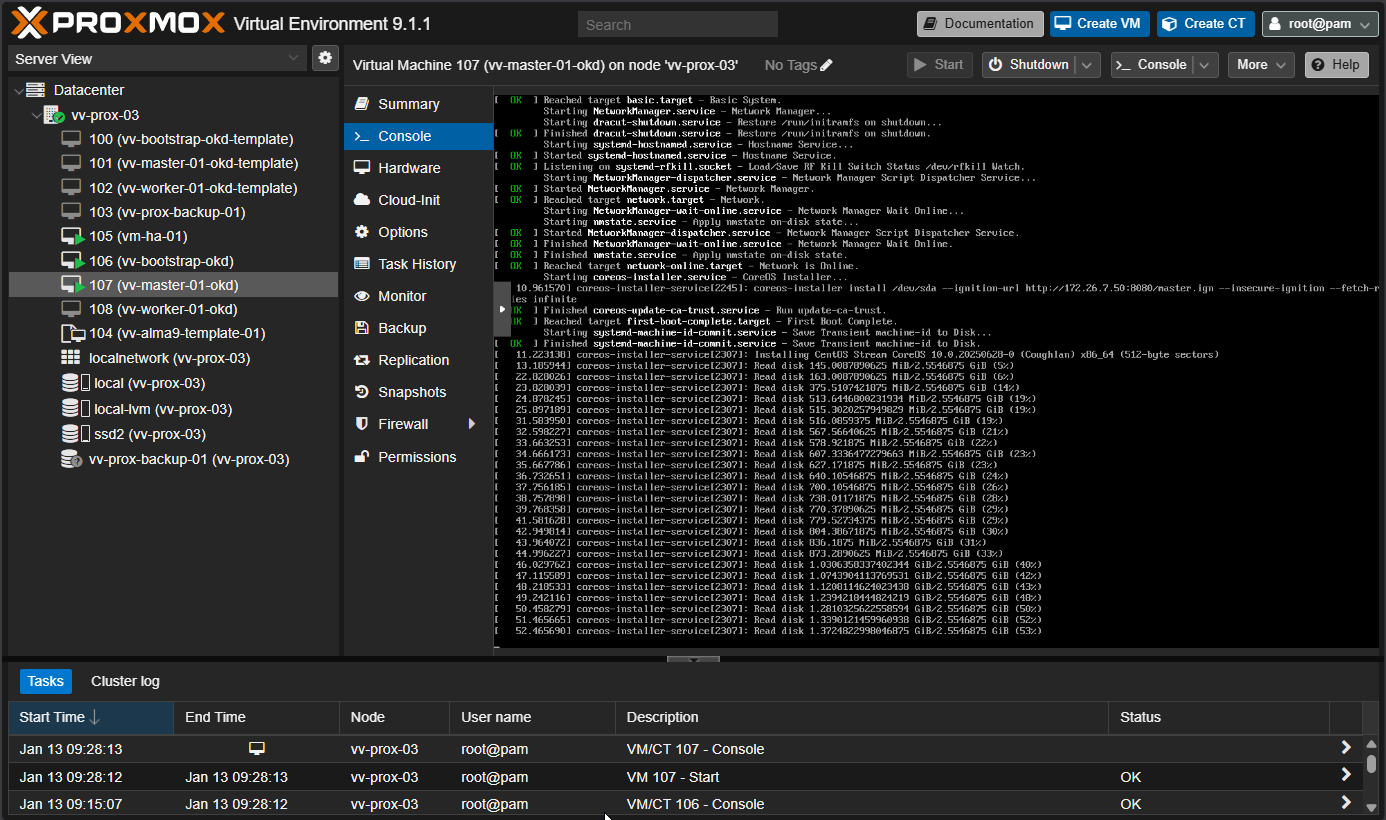Select the ssd2 storage on vv-prox-03

point(149,434)
